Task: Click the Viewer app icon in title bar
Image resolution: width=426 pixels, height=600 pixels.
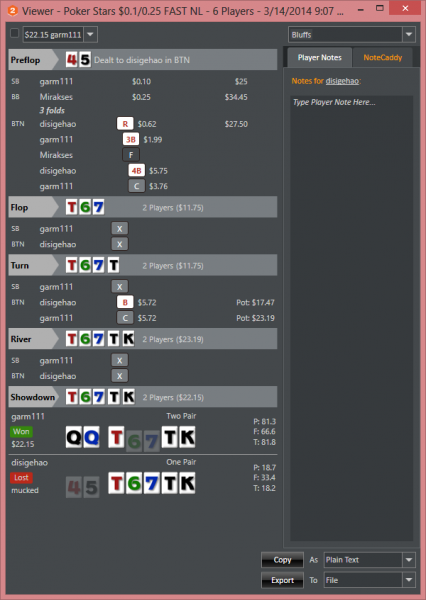Action: [12, 10]
